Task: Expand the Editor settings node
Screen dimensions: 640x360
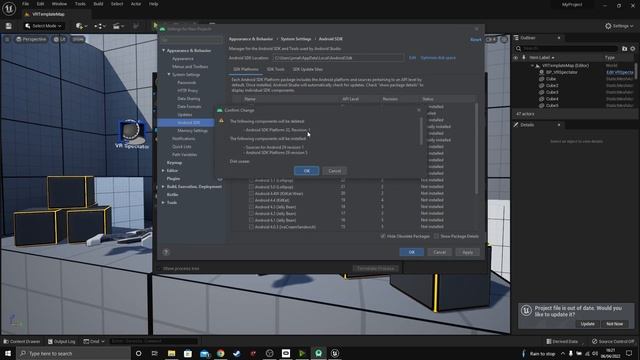Action: click(x=163, y=171)
